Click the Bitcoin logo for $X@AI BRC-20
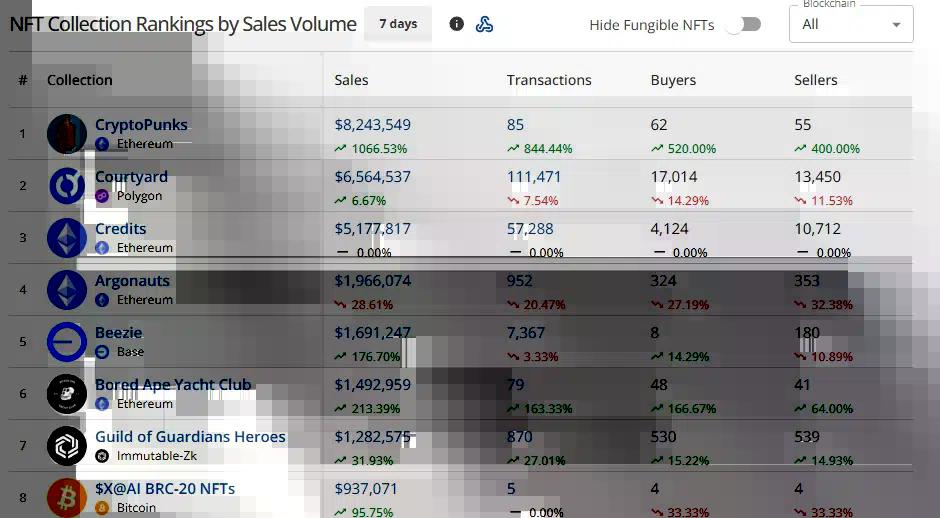Image resolution: width=940 pixels, height=518 pixels. (67, 498)
